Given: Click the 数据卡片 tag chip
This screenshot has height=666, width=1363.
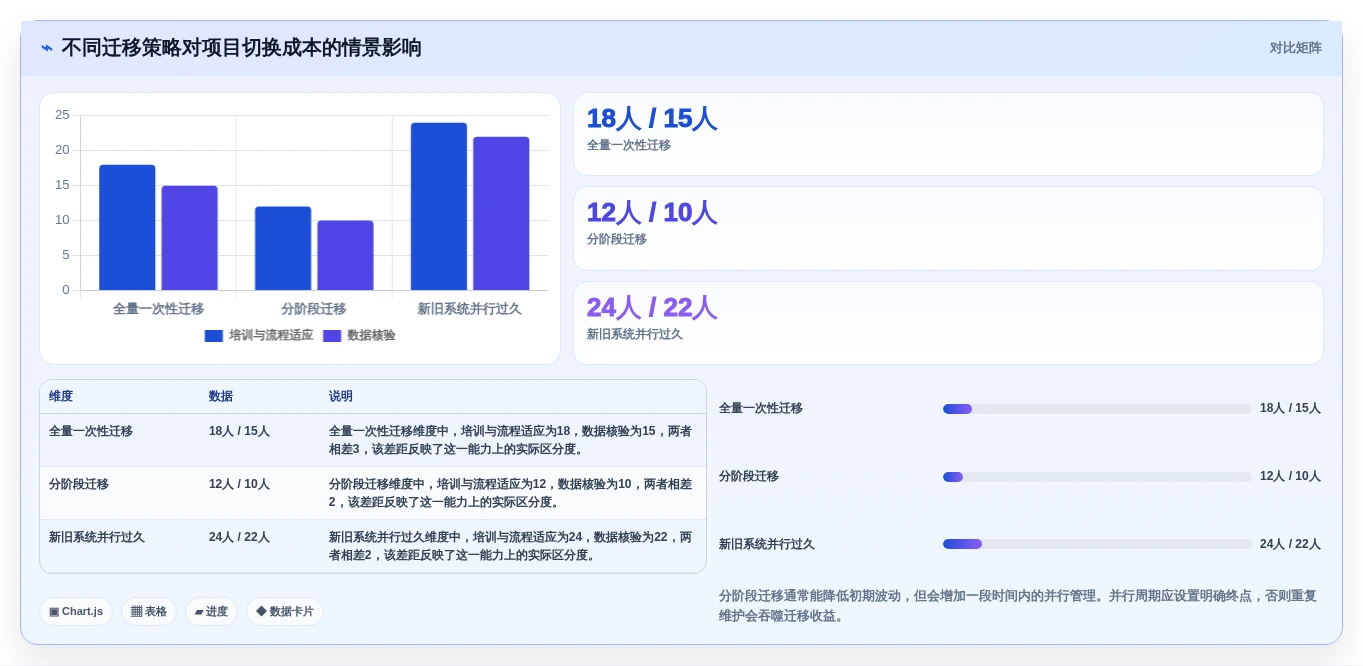Looking at the screenshot, I should point(285,612).
